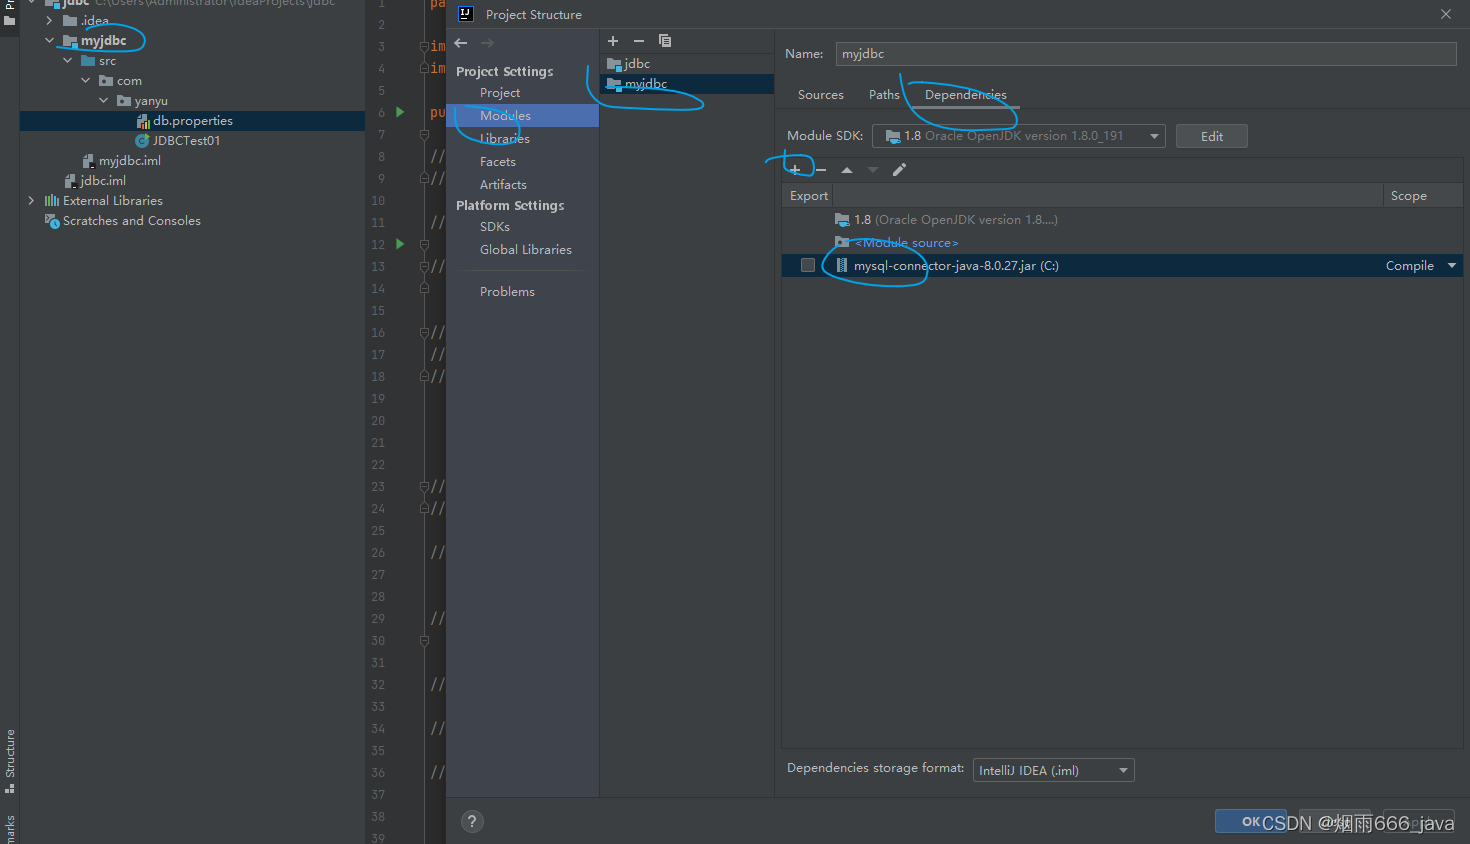Open the Structure tool window
This screenshot has height=844, width=1470.
[10, 760]
